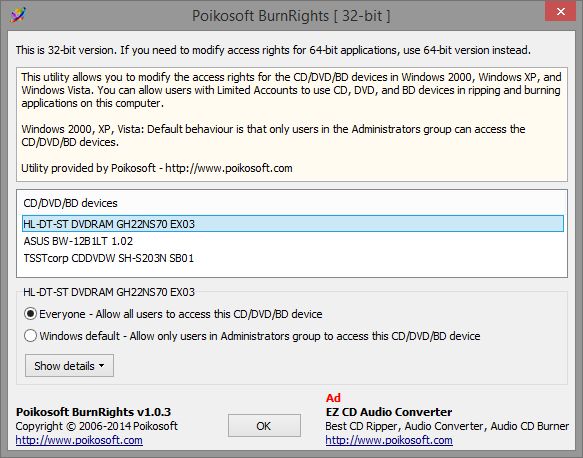Click the Show details dropdown arrow

click(x=102, y=366)
